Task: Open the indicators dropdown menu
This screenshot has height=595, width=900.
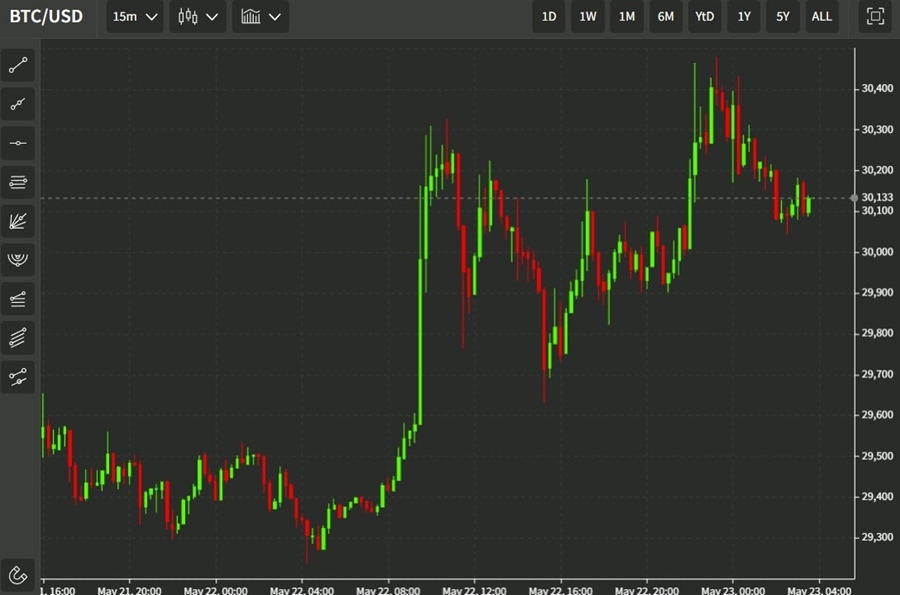Action: [261, 17]
